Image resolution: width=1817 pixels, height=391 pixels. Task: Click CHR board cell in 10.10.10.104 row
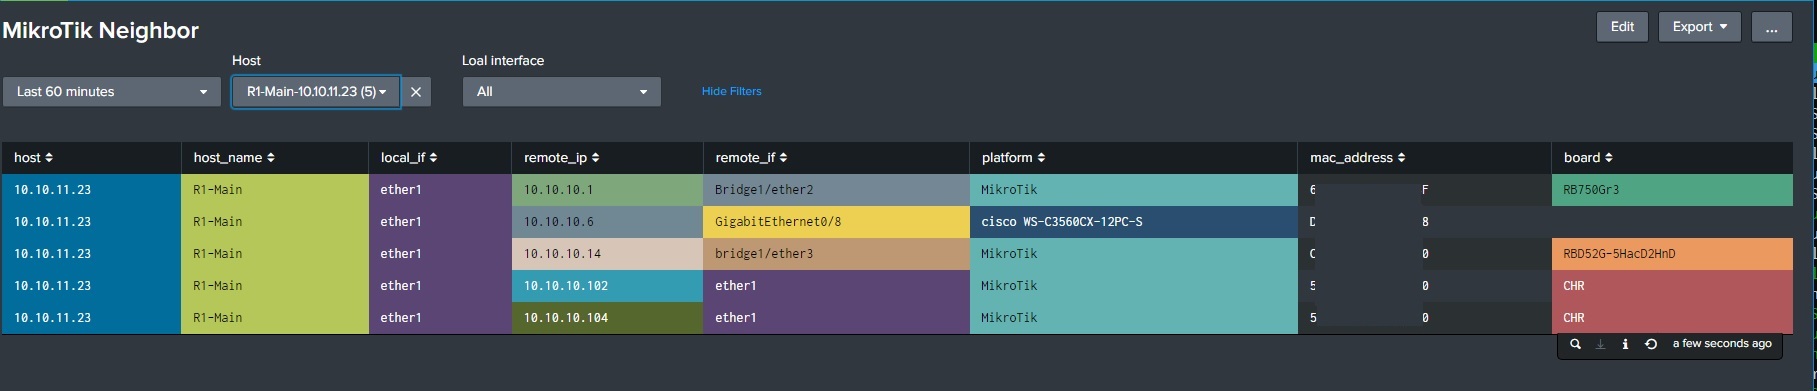coord(1672,318)
